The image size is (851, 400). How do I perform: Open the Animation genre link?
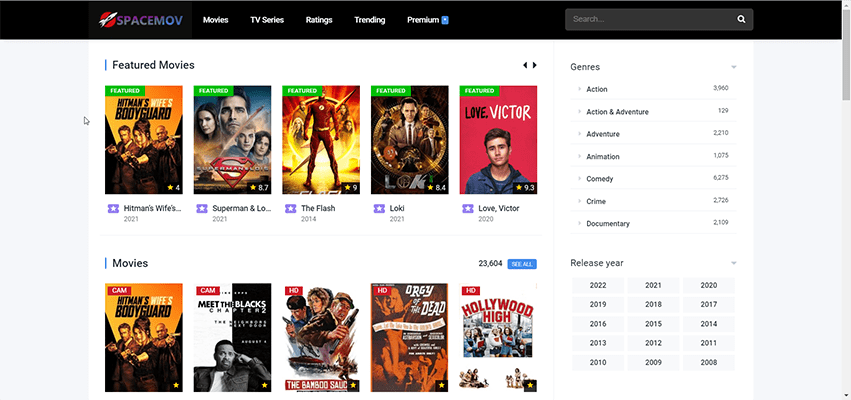click(x=602, y=156)
